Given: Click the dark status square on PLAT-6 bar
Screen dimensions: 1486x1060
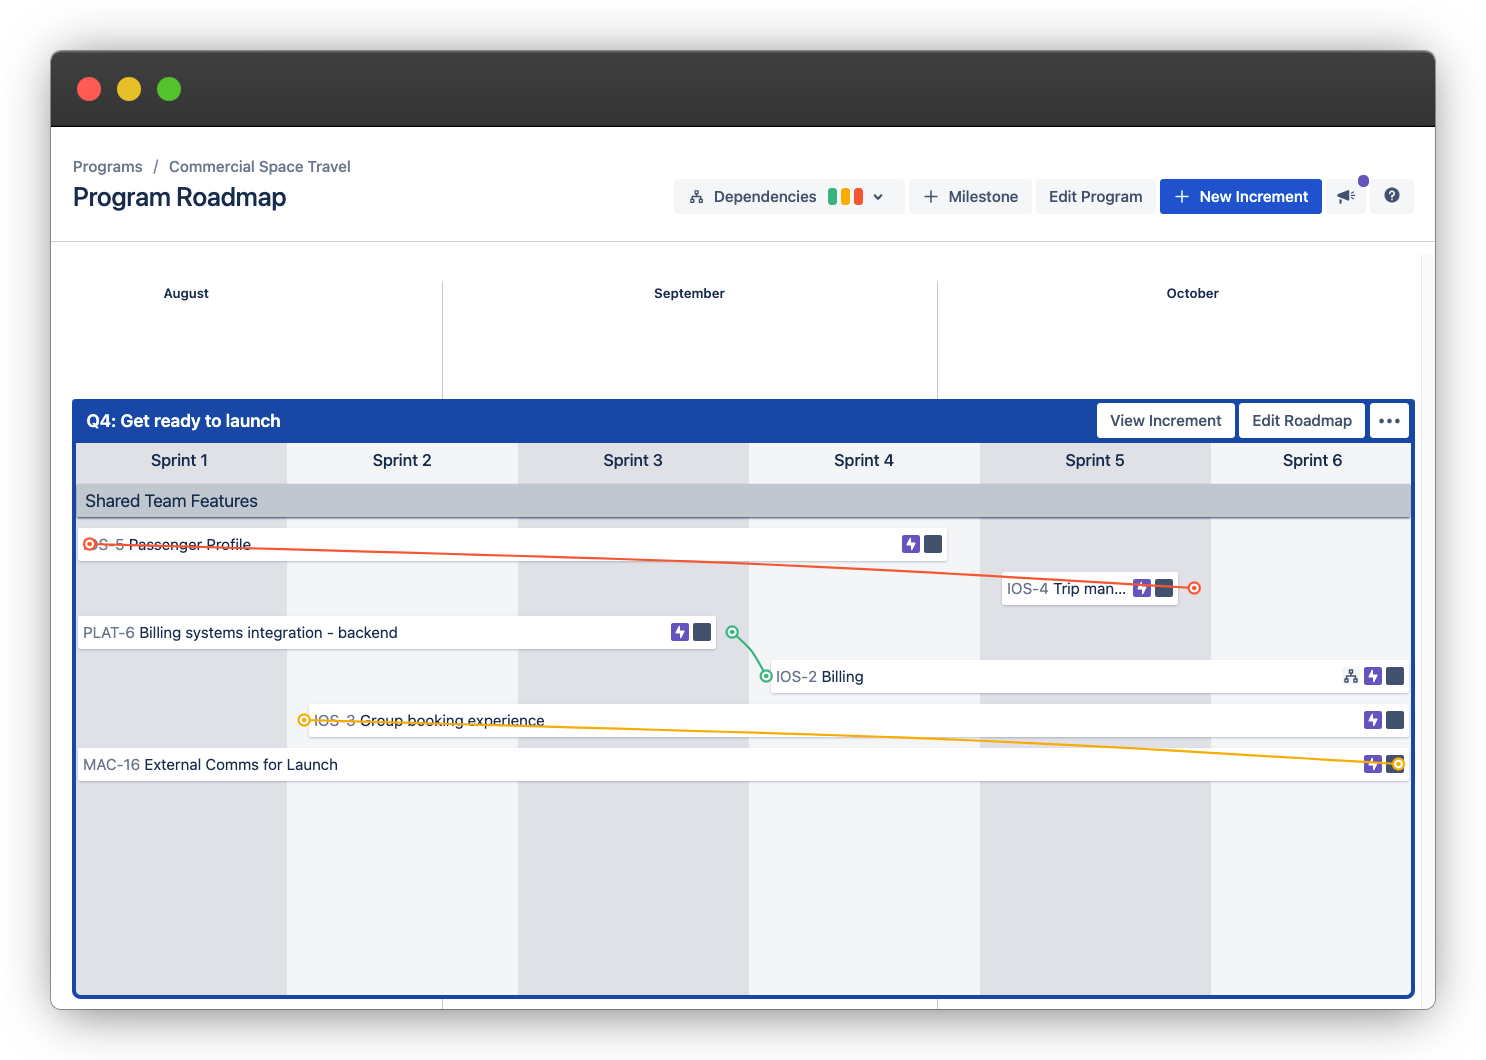Looking at the screenshot, I should tap(701, 632).
